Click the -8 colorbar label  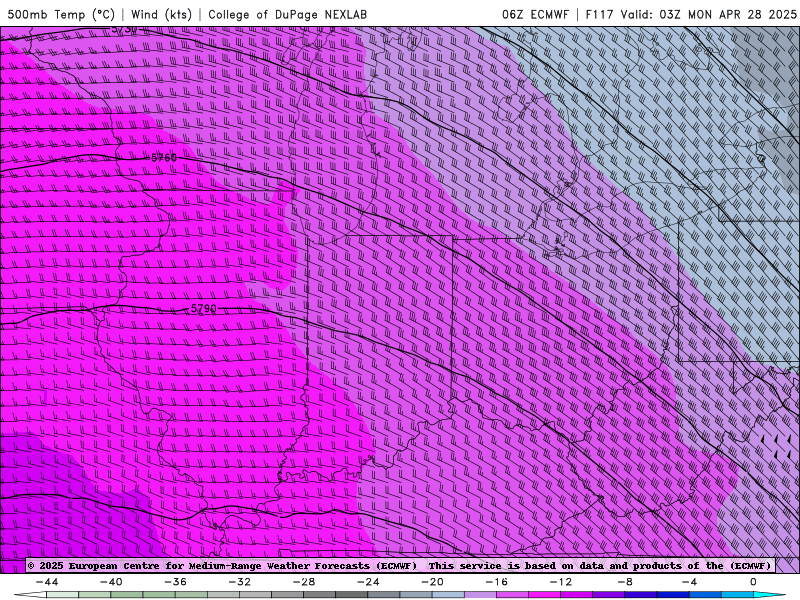click(625, 582)
